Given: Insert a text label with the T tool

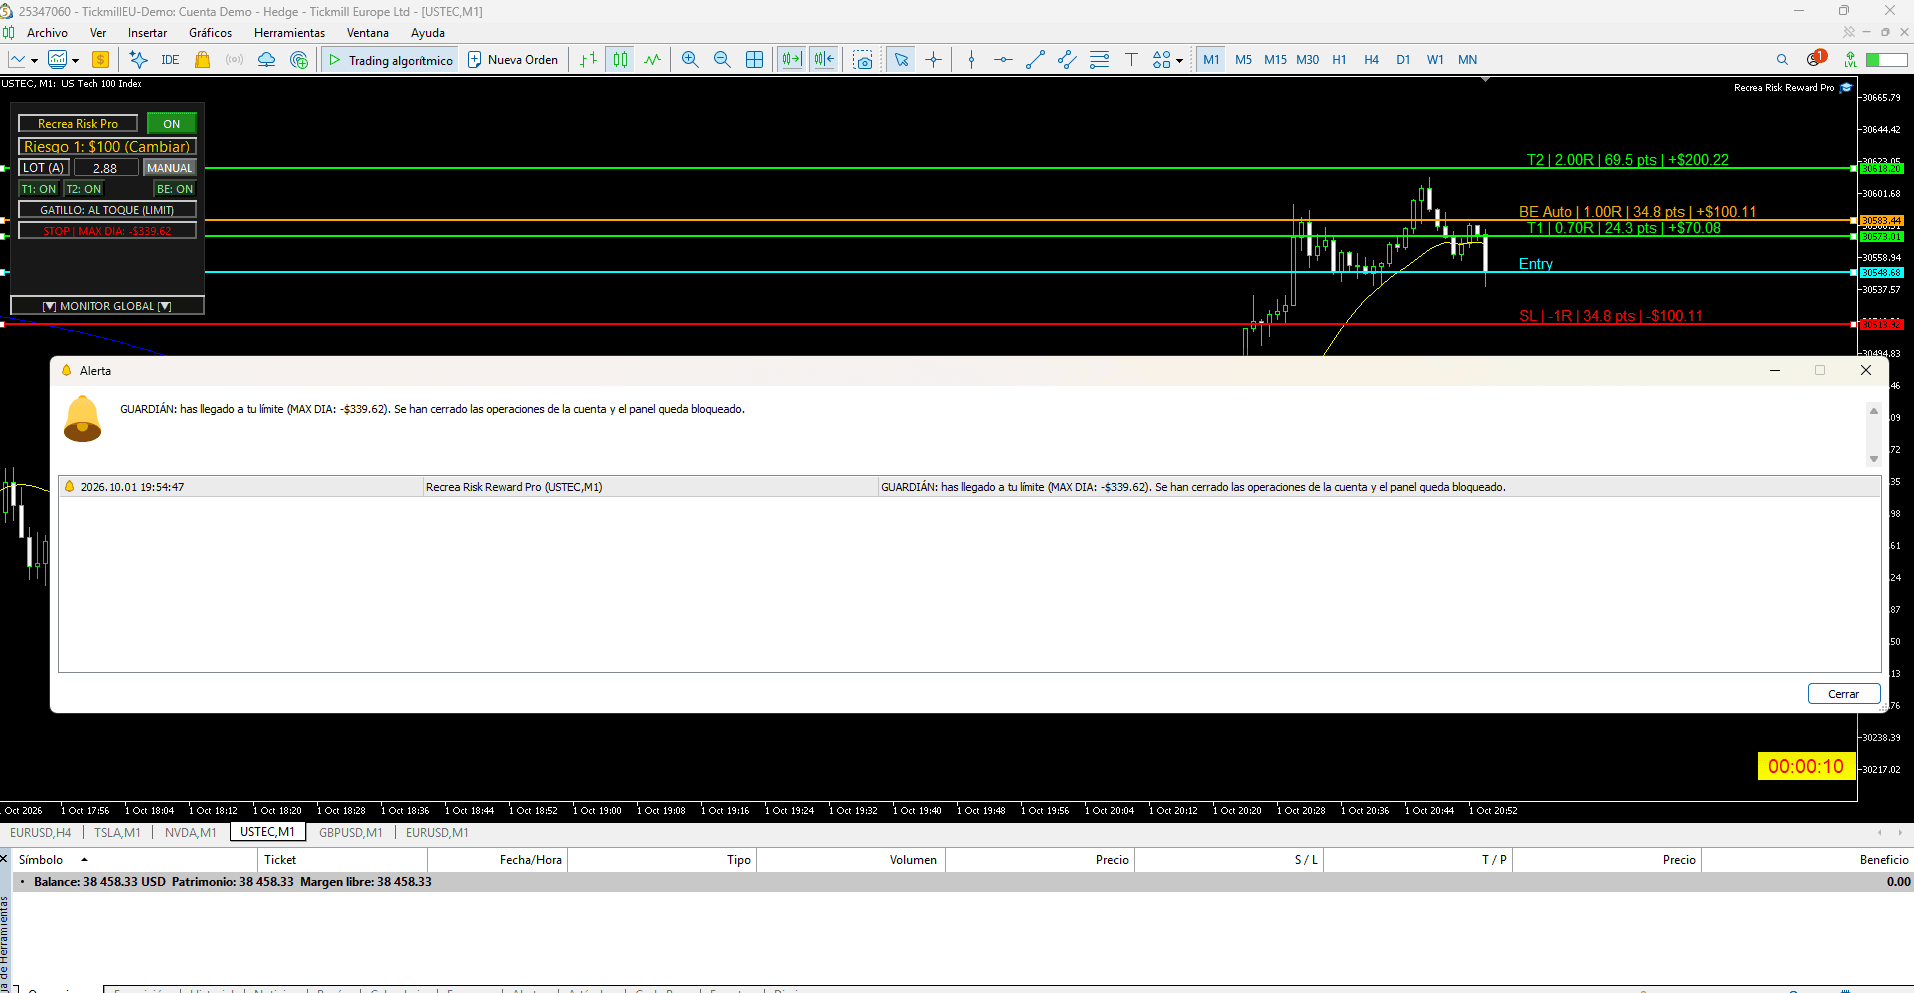Looking at the screenshot, I should point(1131,60).
